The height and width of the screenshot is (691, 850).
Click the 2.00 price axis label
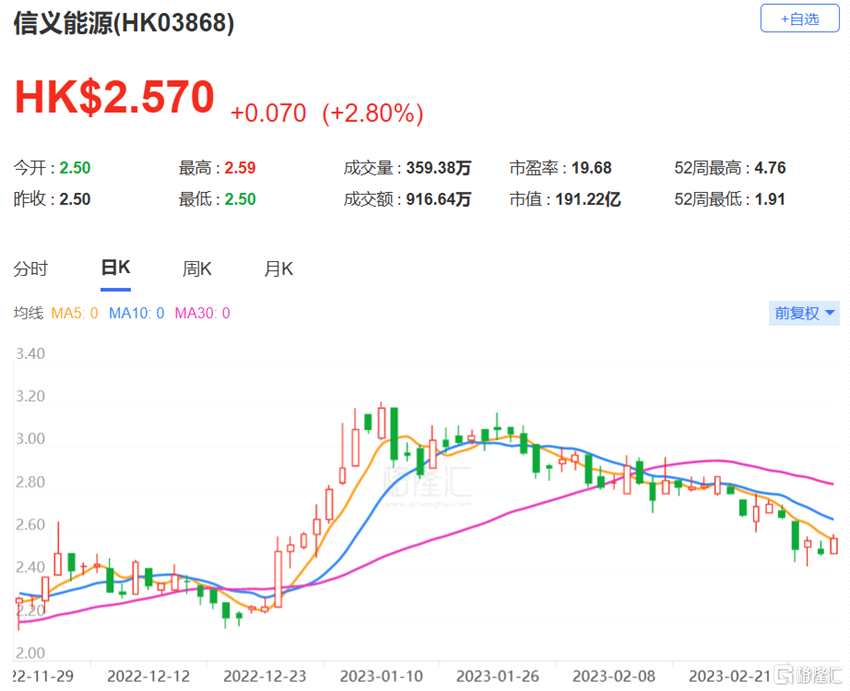(x=30, y=653)
